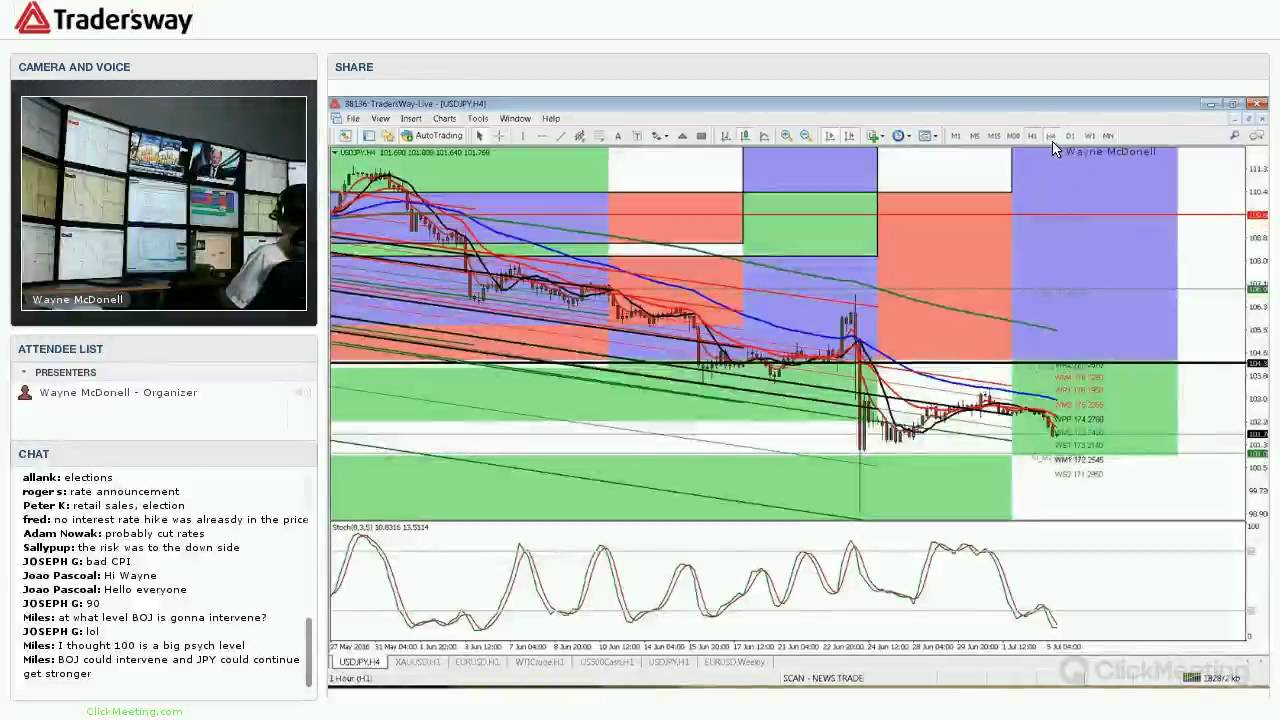Switch chart to line chart mode
Image resolution: width=1280 pixels, height=720 pixels.
764,136
